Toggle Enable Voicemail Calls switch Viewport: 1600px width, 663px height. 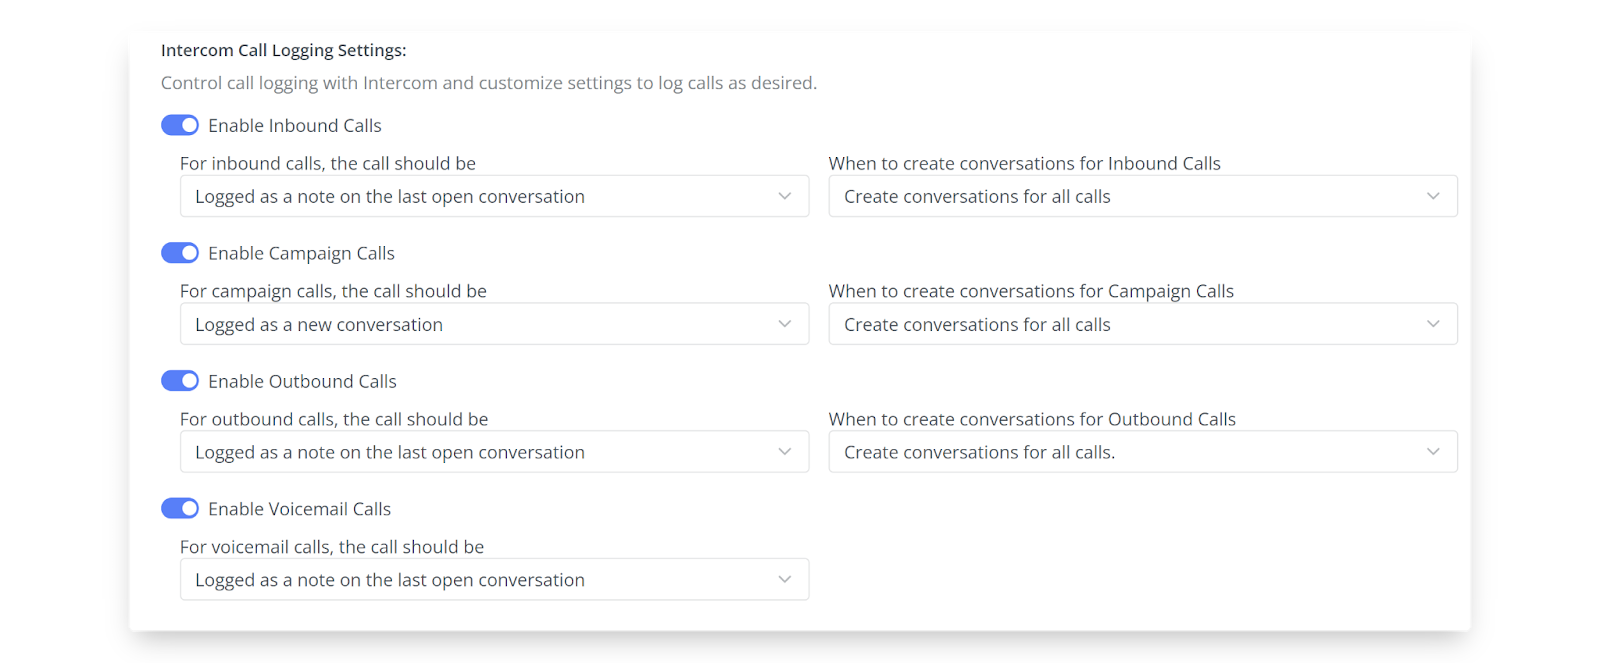pyautogui.click(x=180, y=509)
